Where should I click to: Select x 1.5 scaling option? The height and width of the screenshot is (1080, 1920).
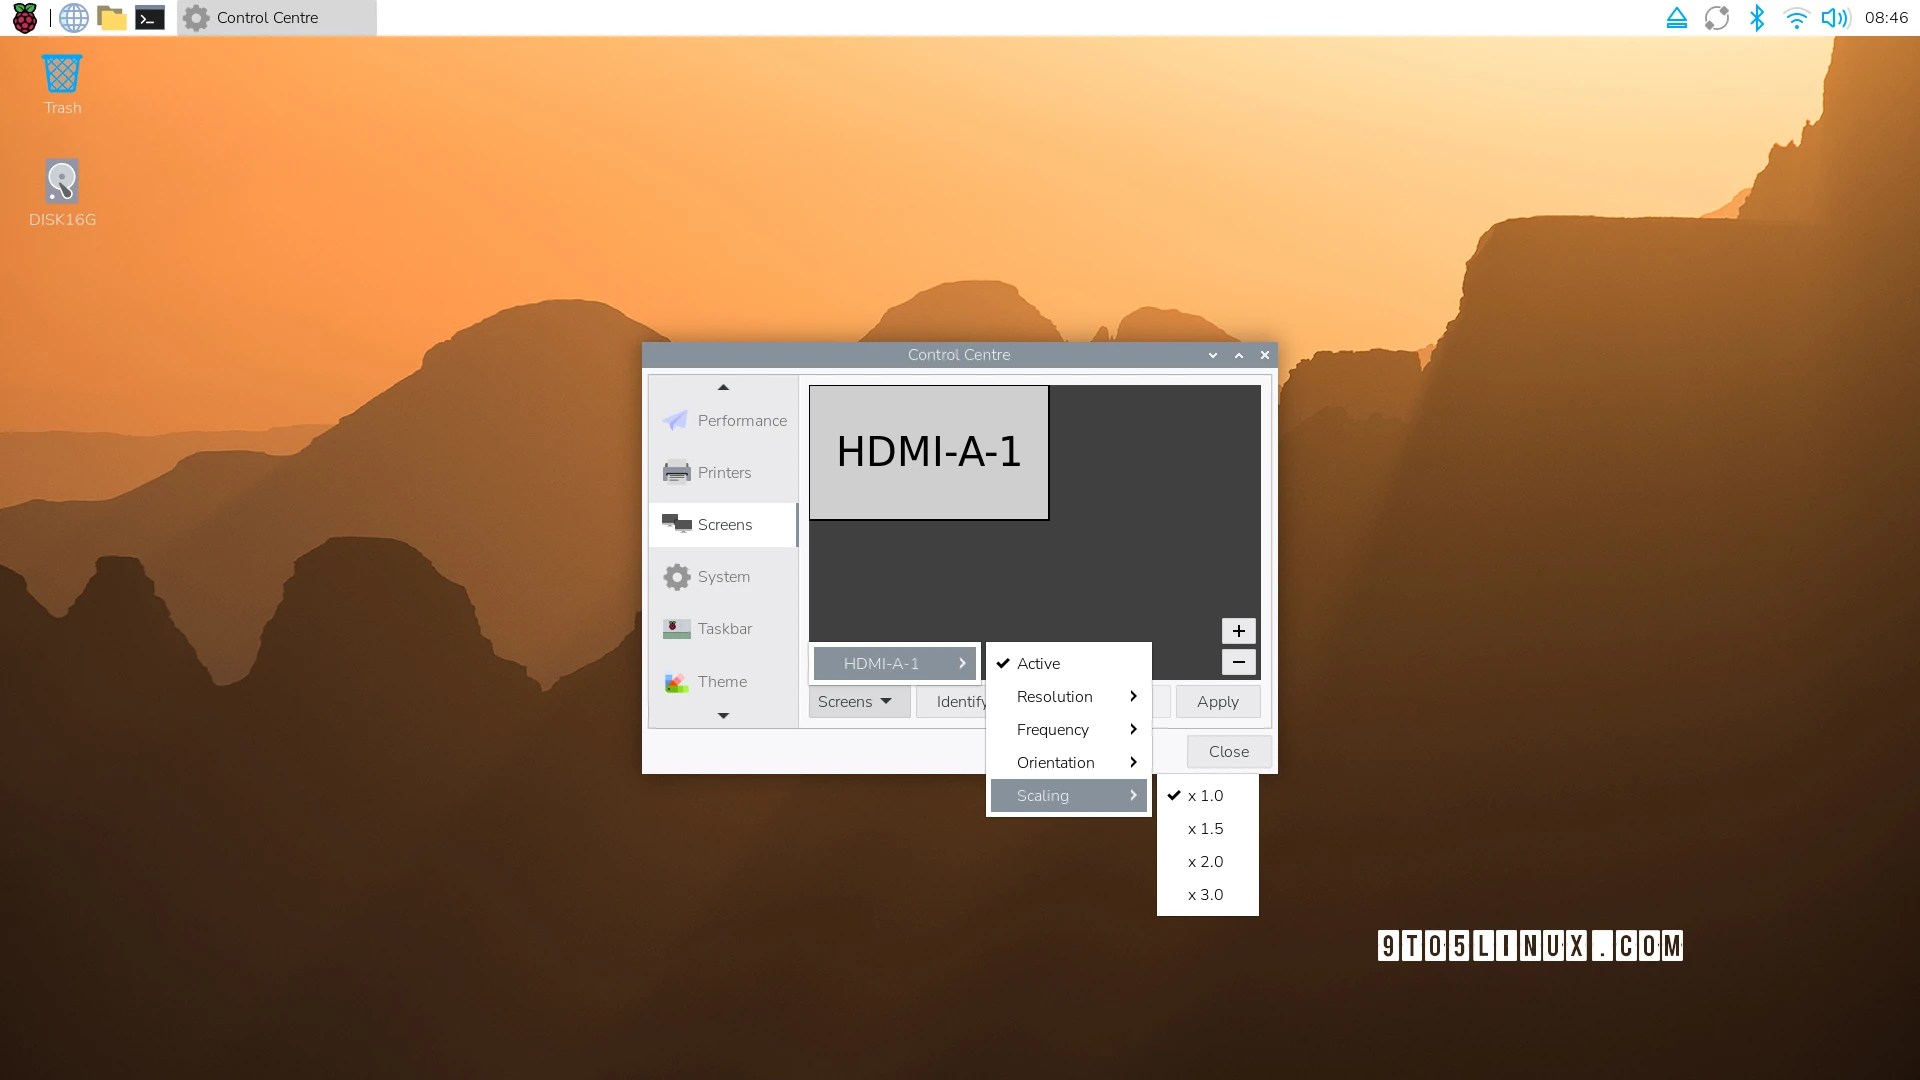(1205, 829)
